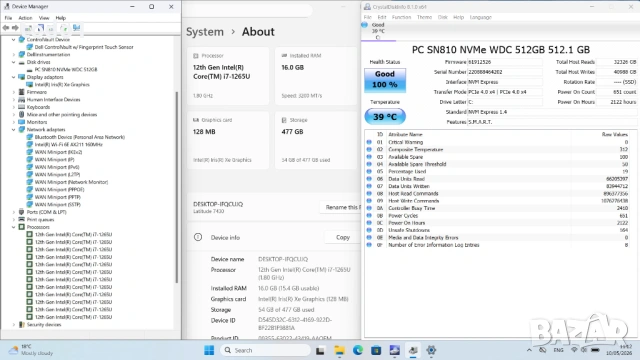The image size is (640, 360).
Task: Click the Bluetooth Device Personal Area Network icon
Action: click(30, 137)
